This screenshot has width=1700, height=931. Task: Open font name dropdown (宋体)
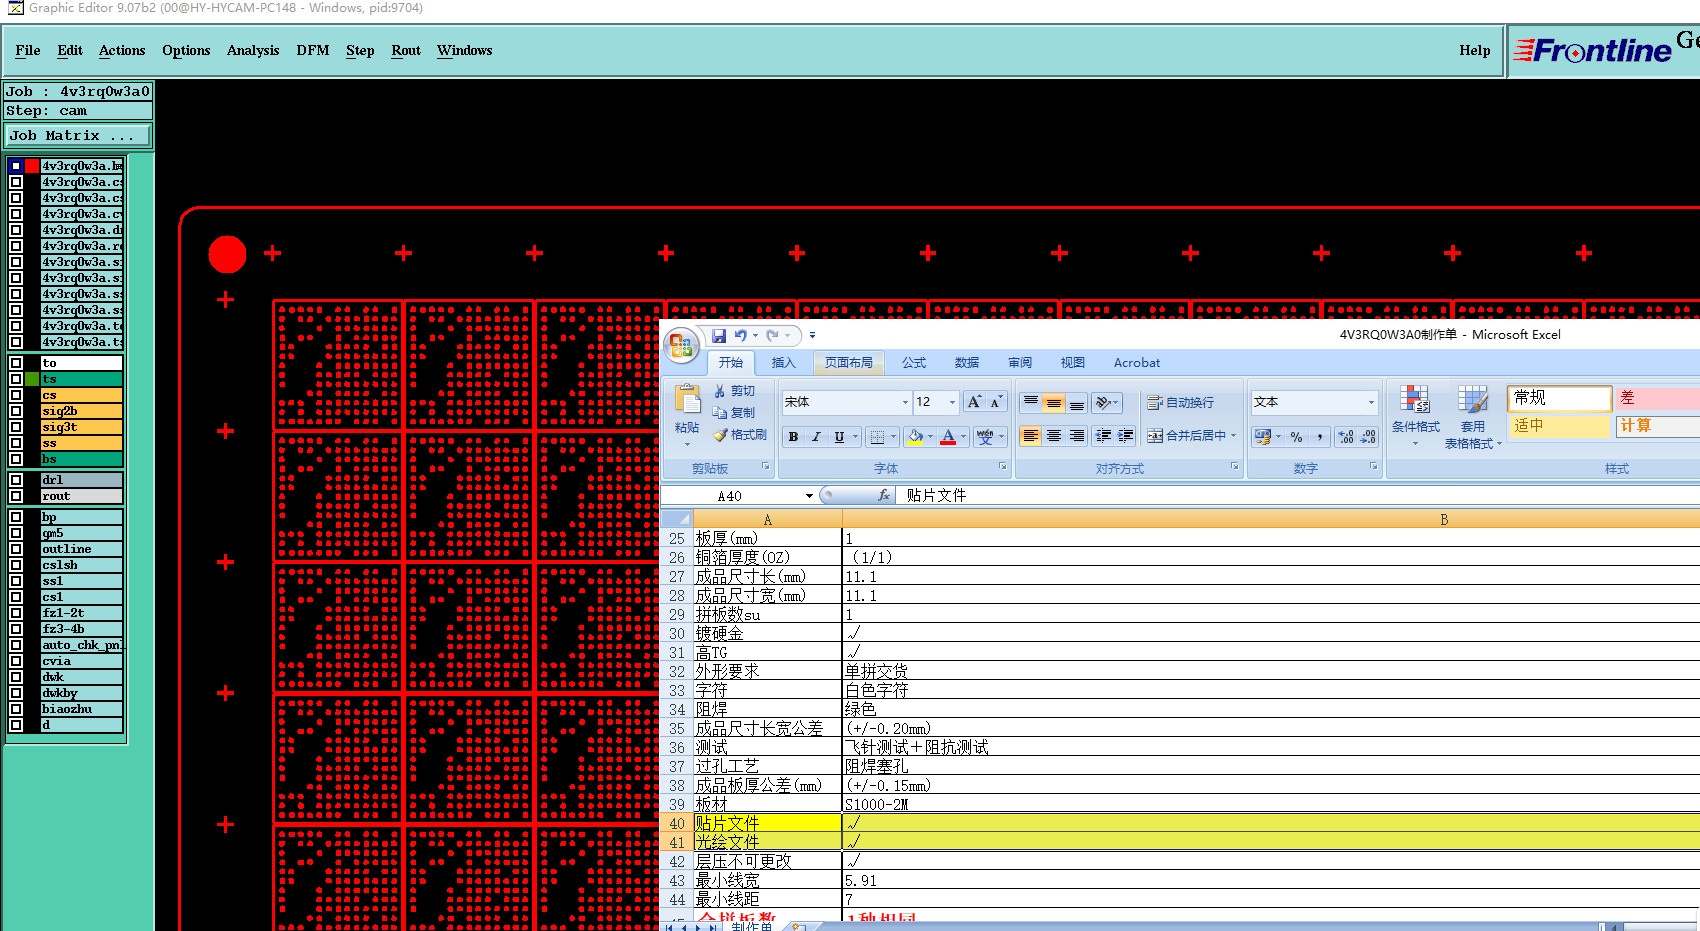905,402
